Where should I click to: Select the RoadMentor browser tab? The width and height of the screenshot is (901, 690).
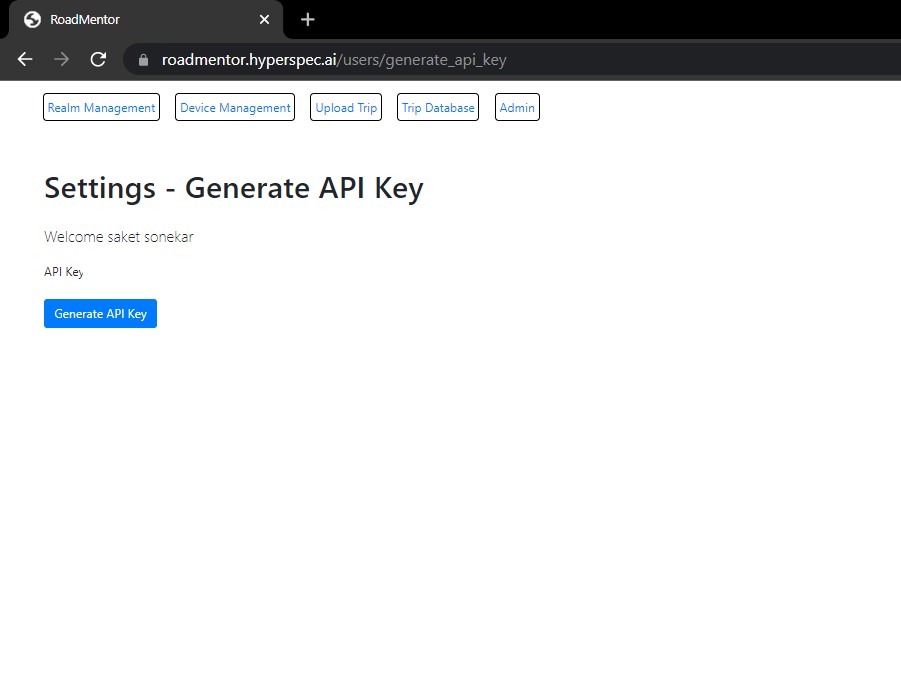(147, 20)
